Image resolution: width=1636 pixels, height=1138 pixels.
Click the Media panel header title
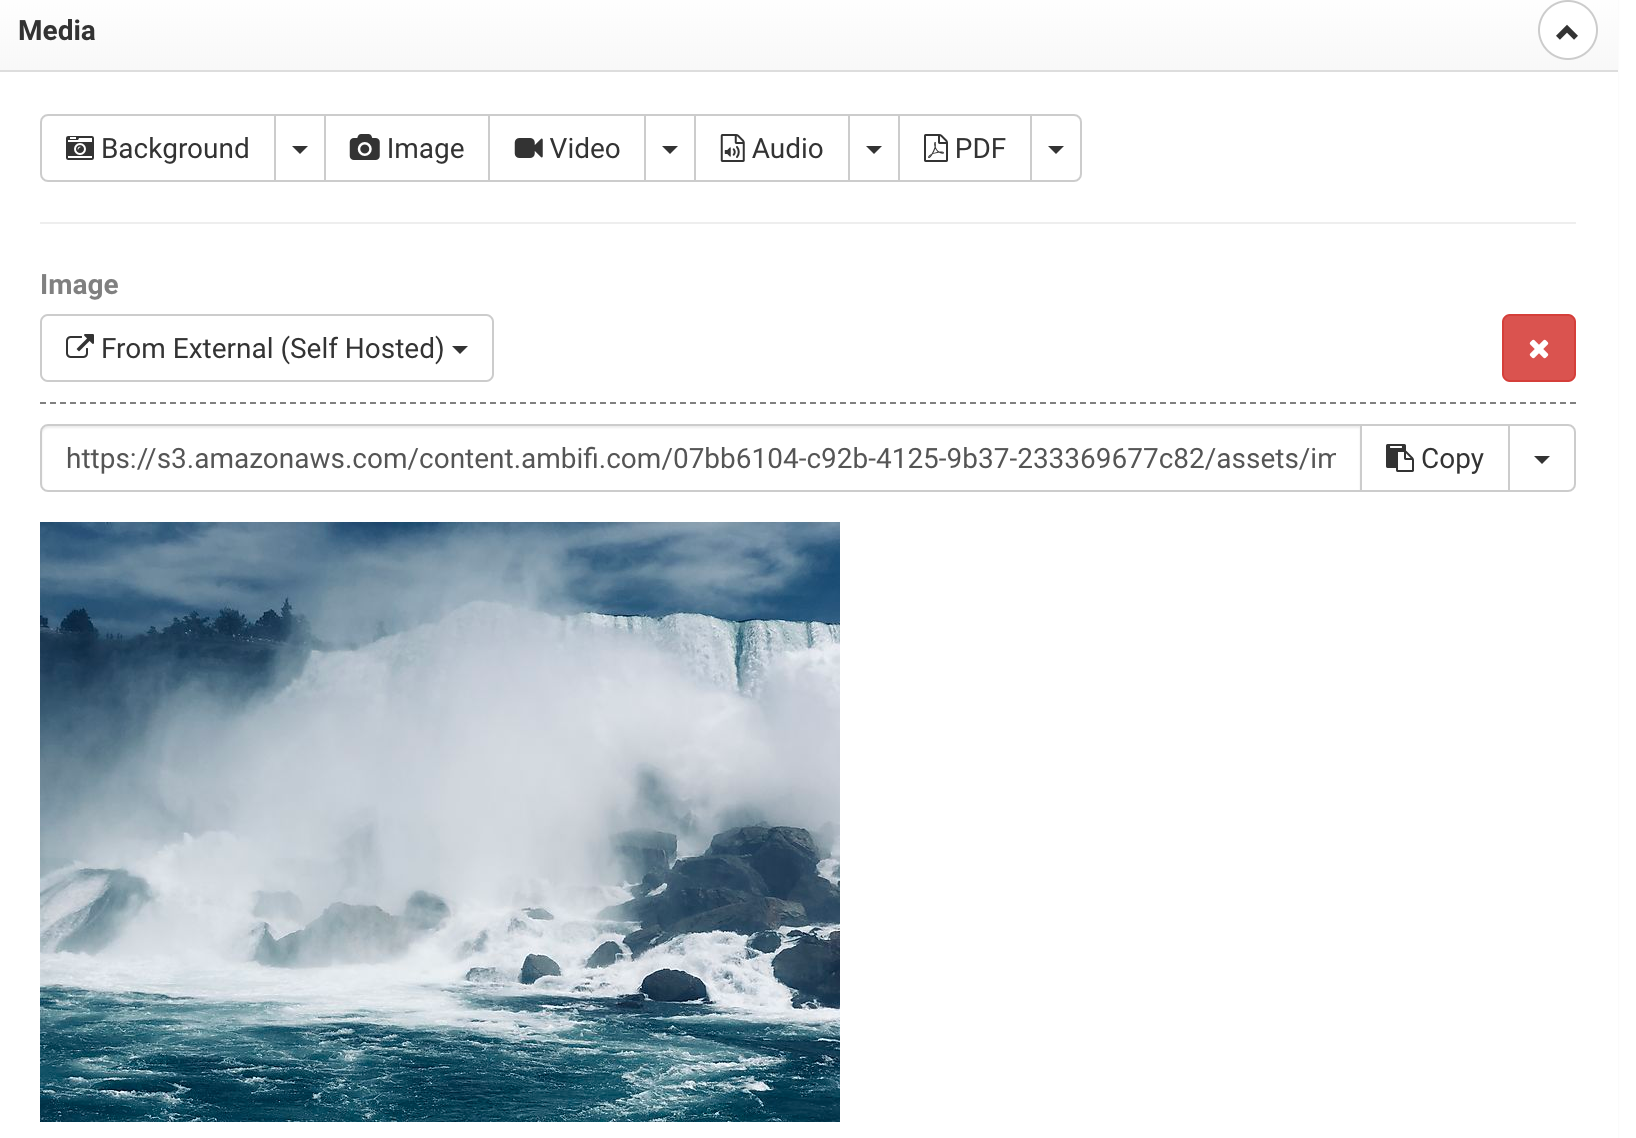pos(57,31)
